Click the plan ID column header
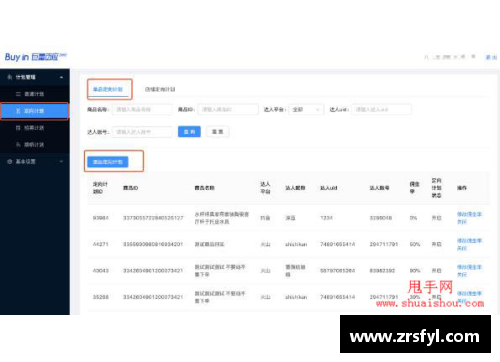Viewport: 500px width, 362px height. click(x=100, y=188)
